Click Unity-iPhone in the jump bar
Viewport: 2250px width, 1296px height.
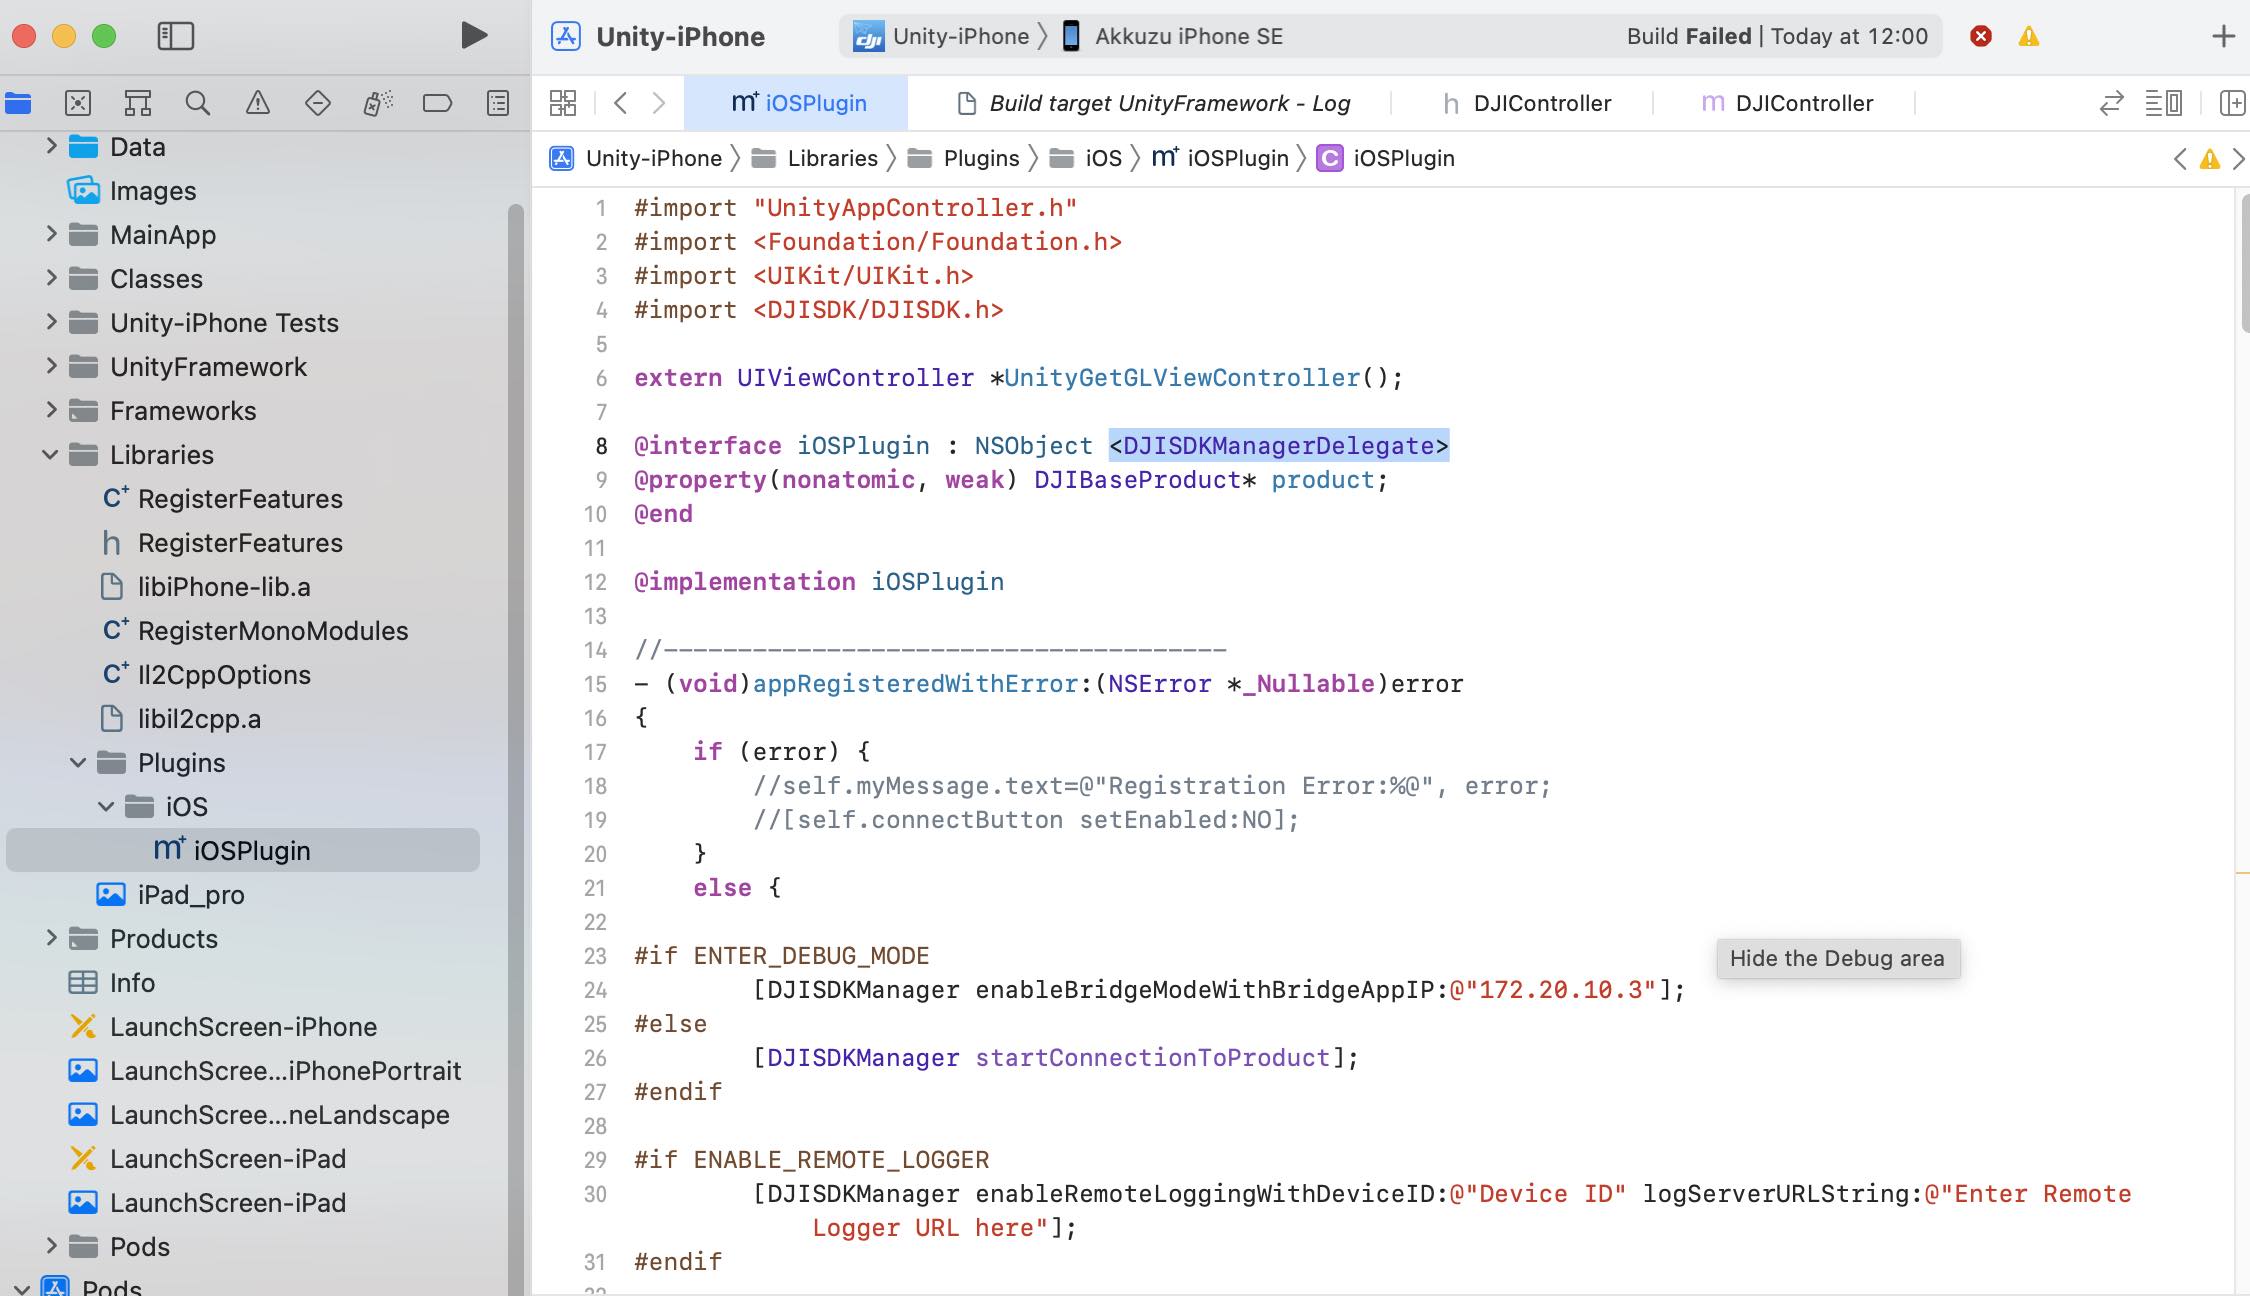(636, 158)
